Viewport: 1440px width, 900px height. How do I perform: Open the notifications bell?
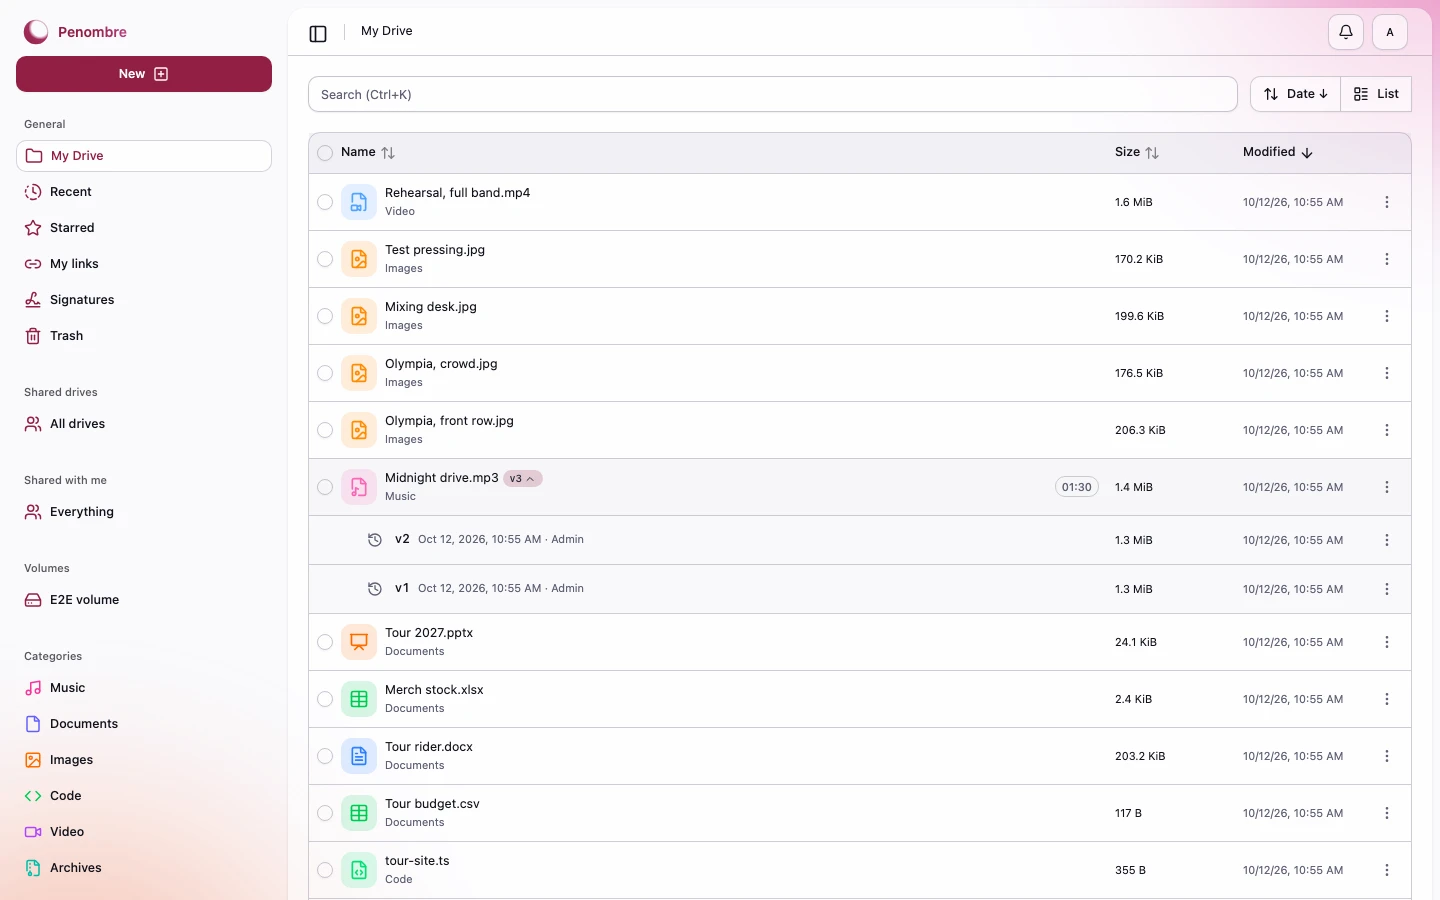click(x=1346, y=32)
